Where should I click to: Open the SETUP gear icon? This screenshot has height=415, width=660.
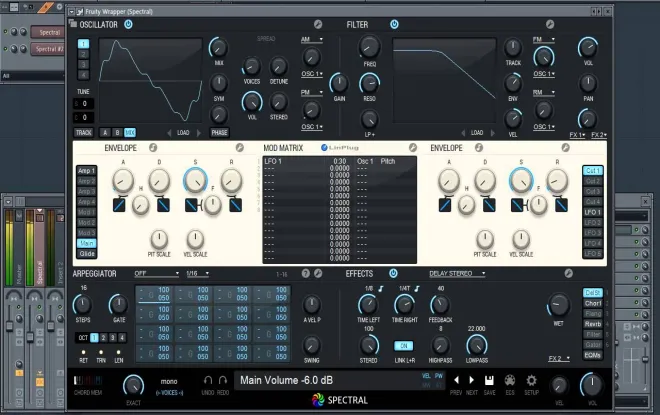point(532,380)
